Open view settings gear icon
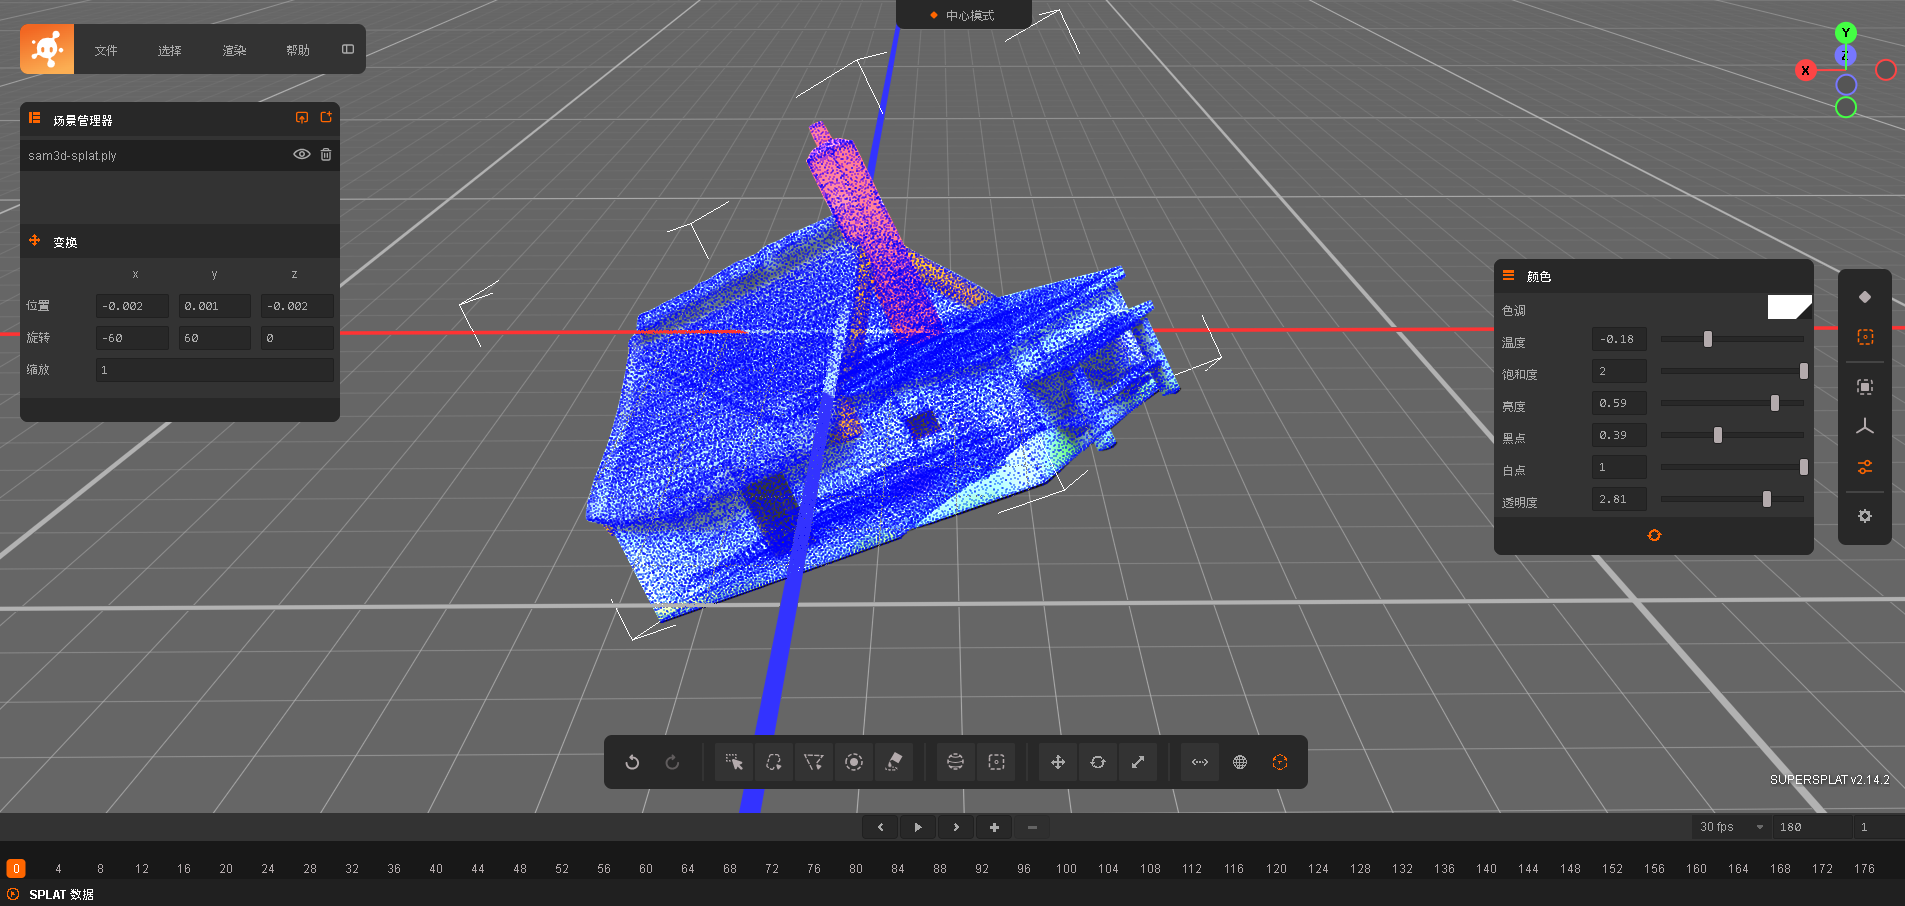This screenshot has width=1905, height=906. pos(1865,516)
